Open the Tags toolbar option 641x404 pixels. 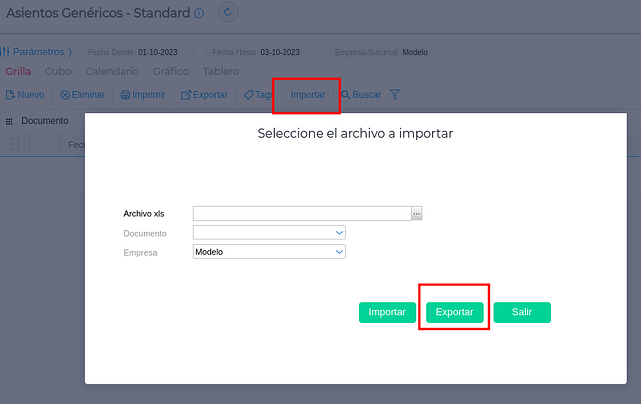pyautogui.click(x=258, y=95)
